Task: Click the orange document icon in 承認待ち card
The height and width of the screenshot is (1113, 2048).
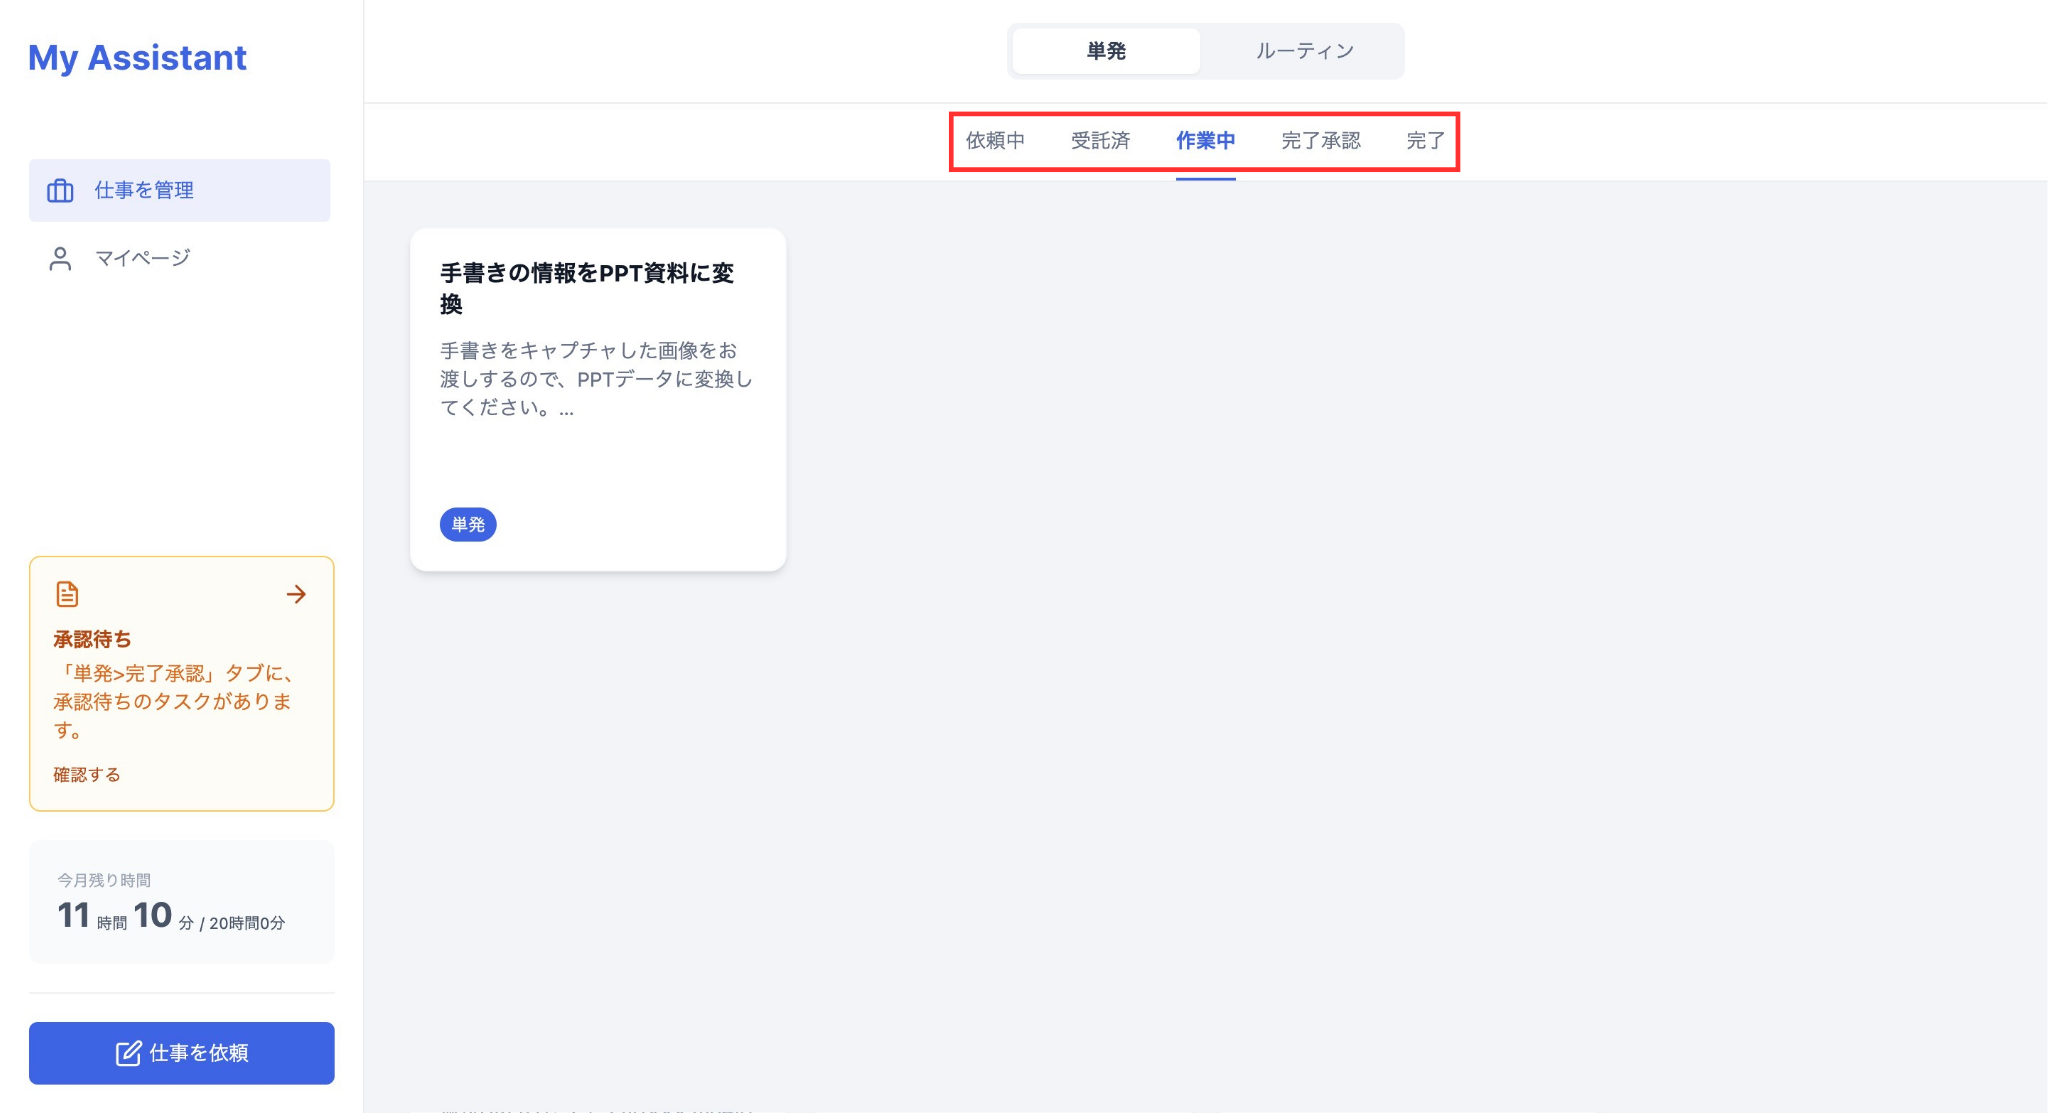Action: [66, 593]
